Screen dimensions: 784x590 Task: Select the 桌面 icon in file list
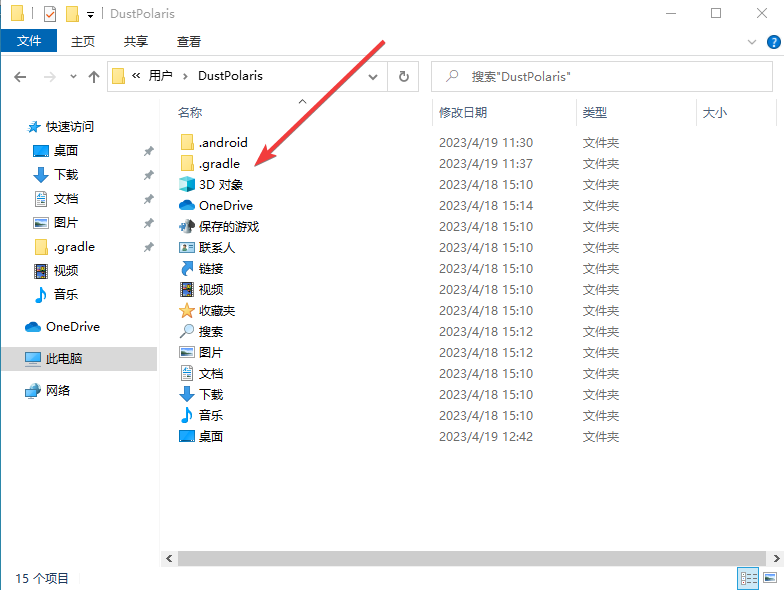[x=187, y=436]
